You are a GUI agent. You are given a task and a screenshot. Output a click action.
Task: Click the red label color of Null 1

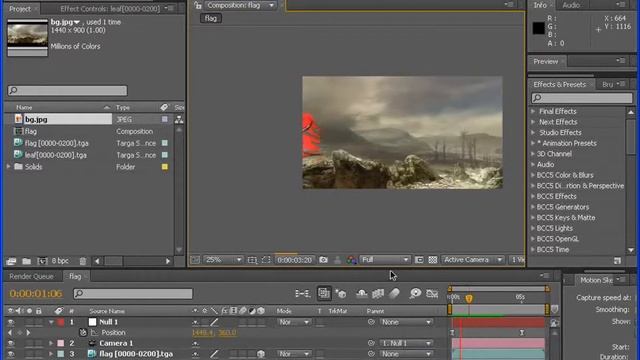point(61,322)
